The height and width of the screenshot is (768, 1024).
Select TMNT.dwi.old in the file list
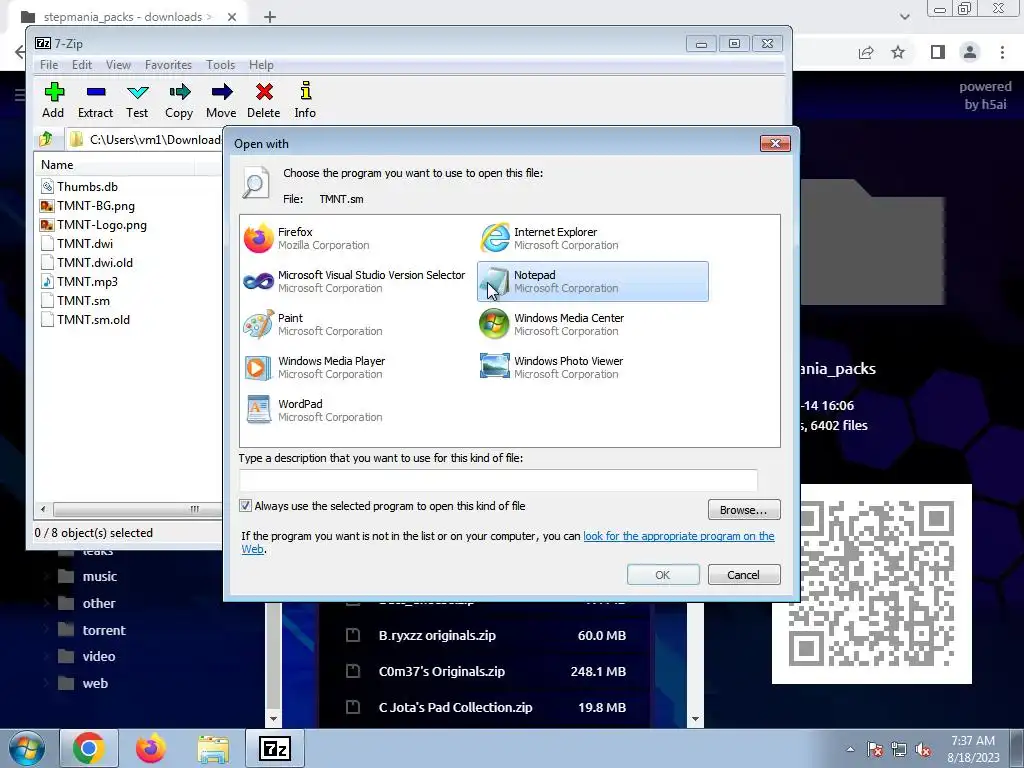[x=95, y=263]
